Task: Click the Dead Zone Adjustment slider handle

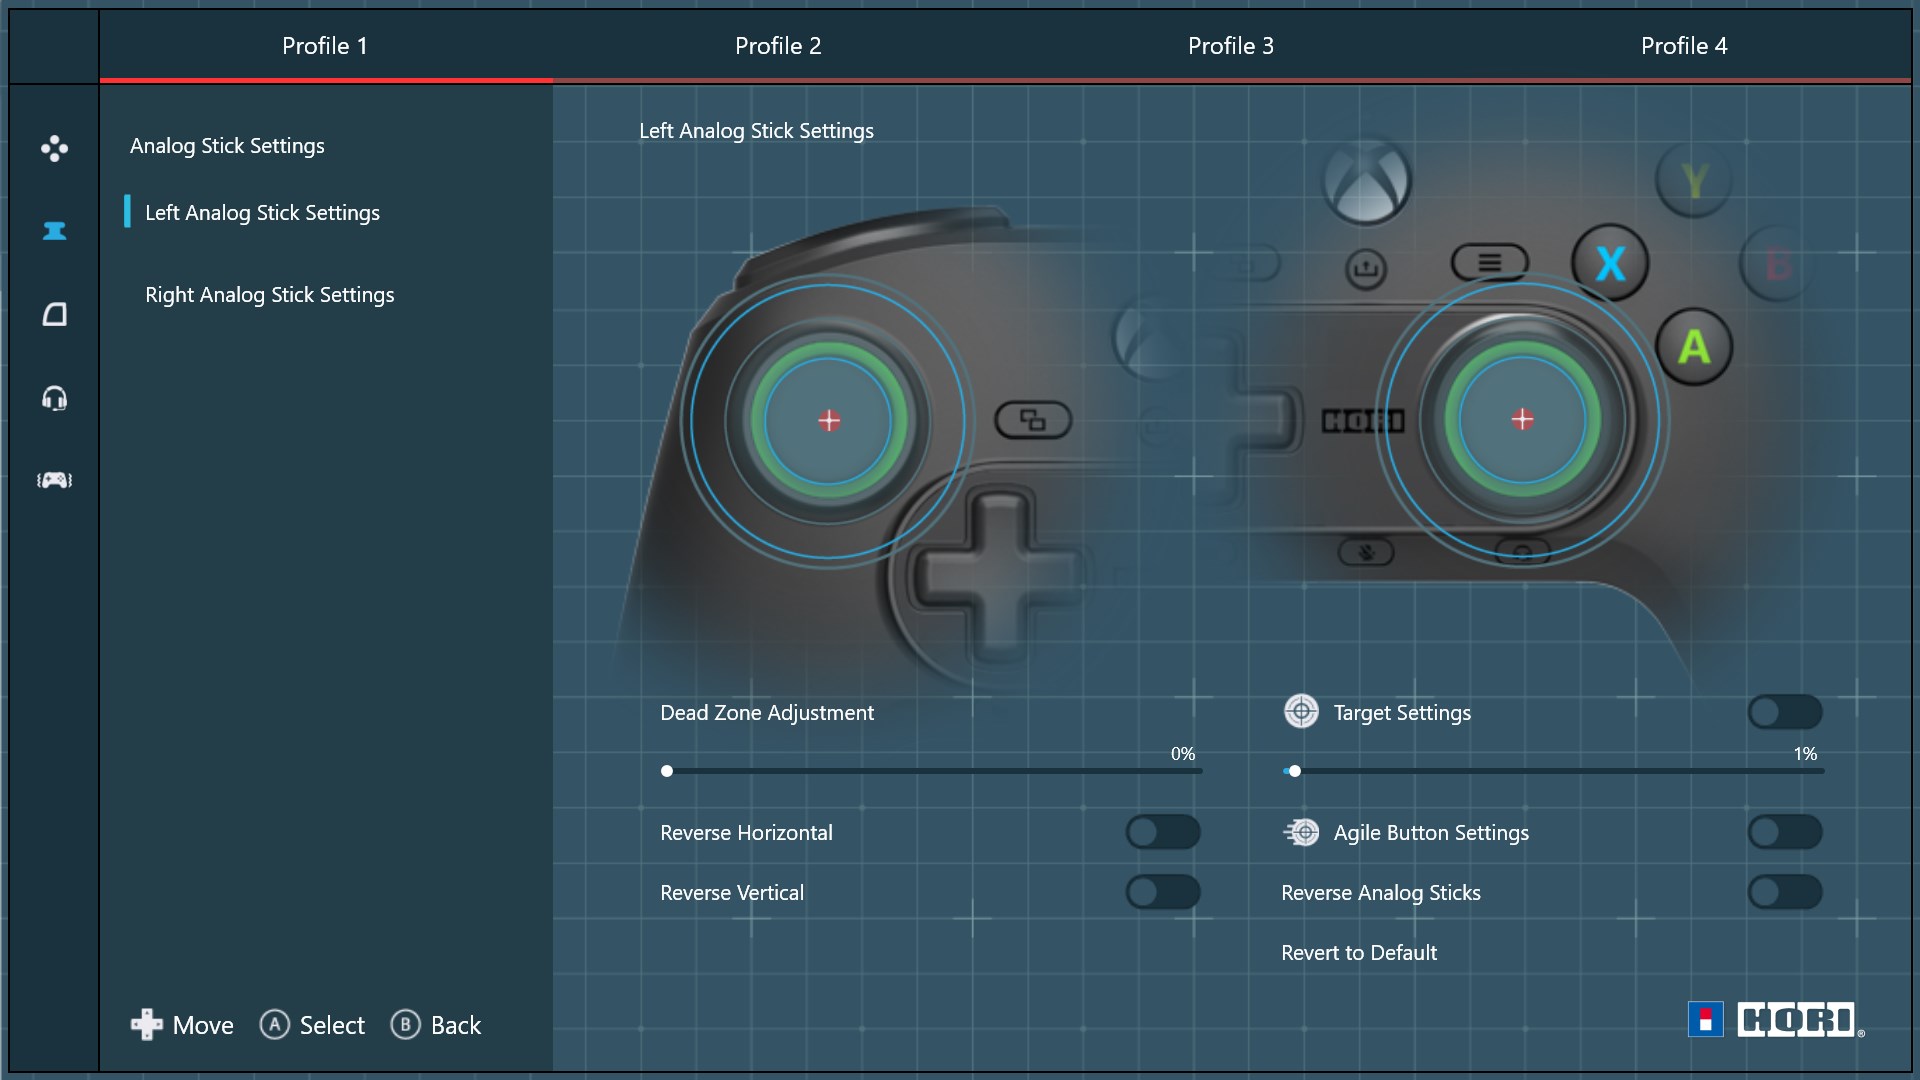Action: click(667, 771)
